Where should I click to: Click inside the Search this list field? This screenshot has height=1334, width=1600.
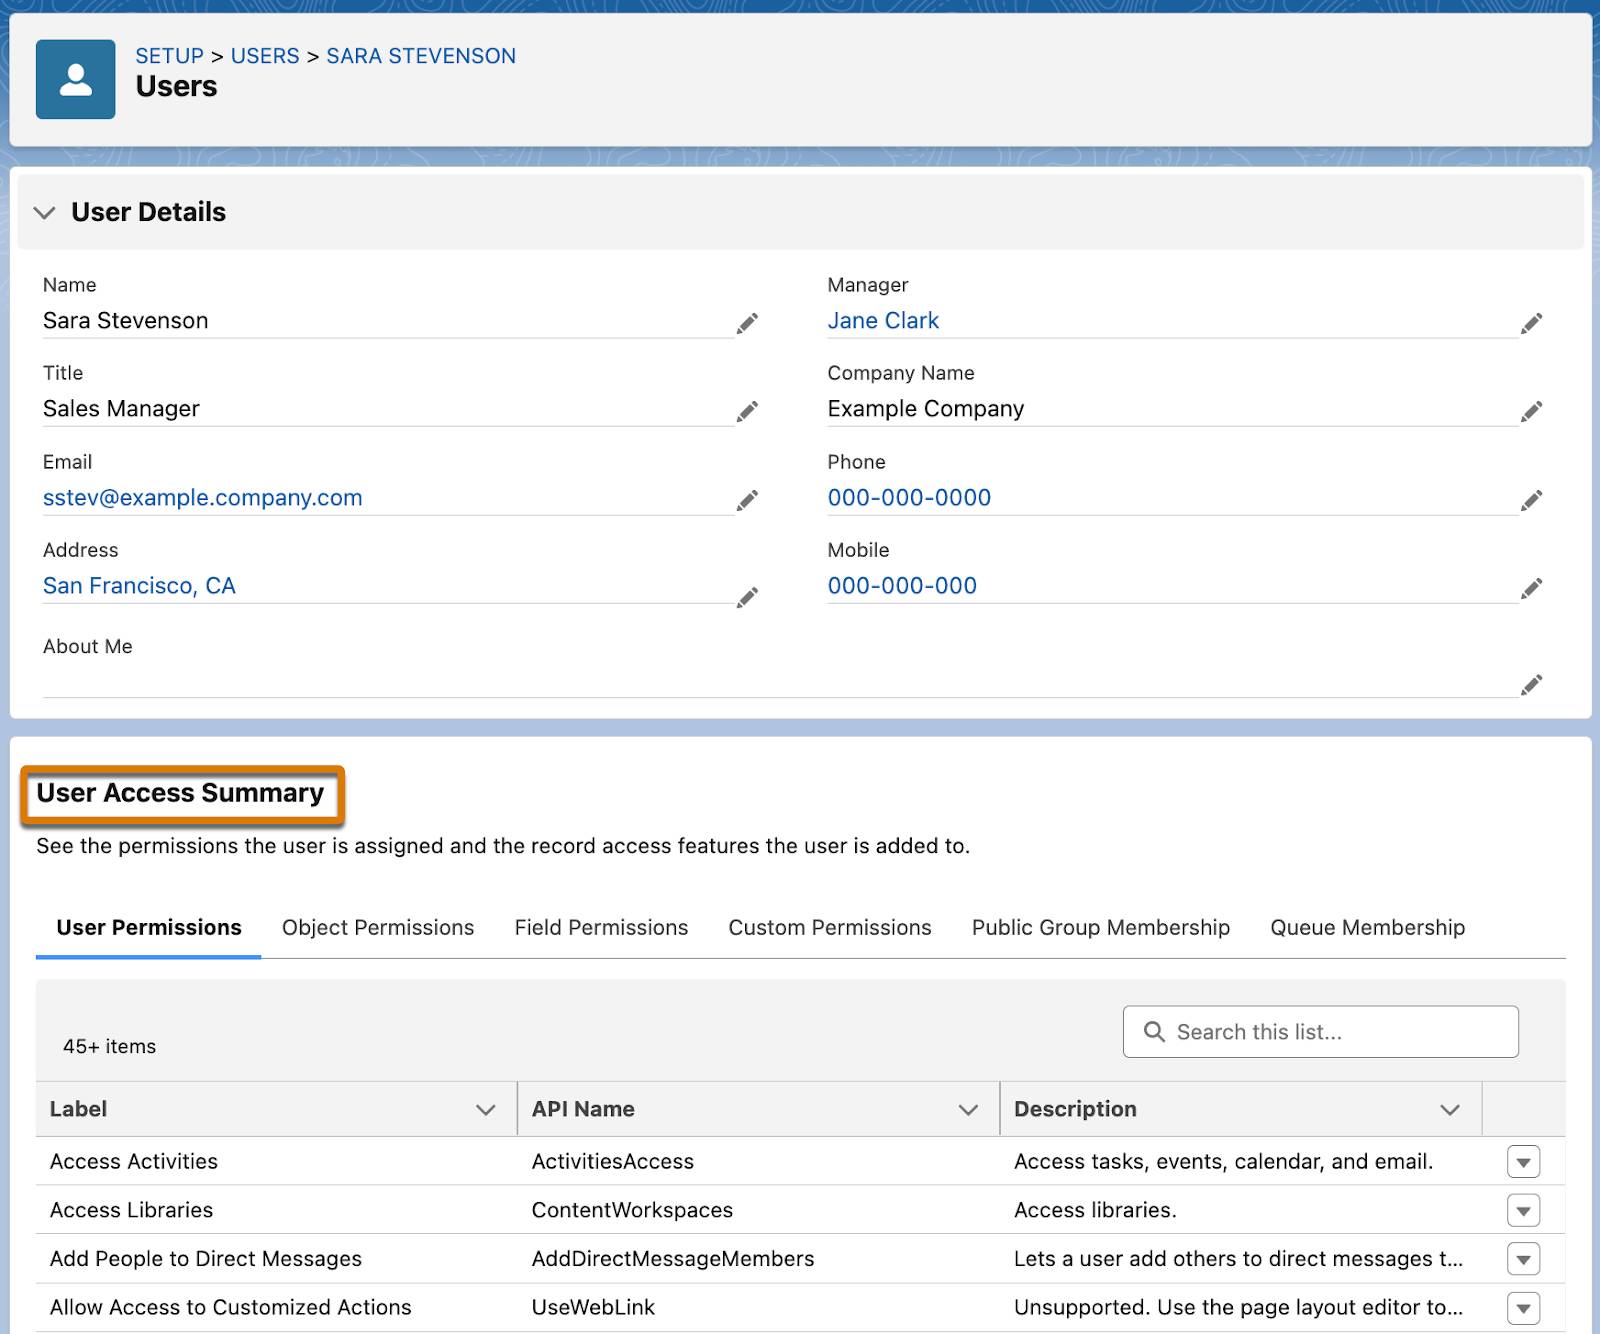(x=1320, y=1031)
